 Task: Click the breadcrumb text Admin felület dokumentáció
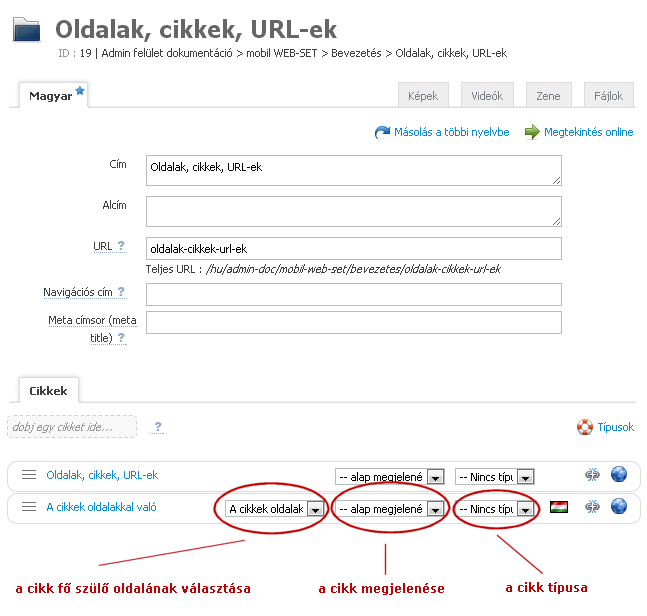pos(167,53)
